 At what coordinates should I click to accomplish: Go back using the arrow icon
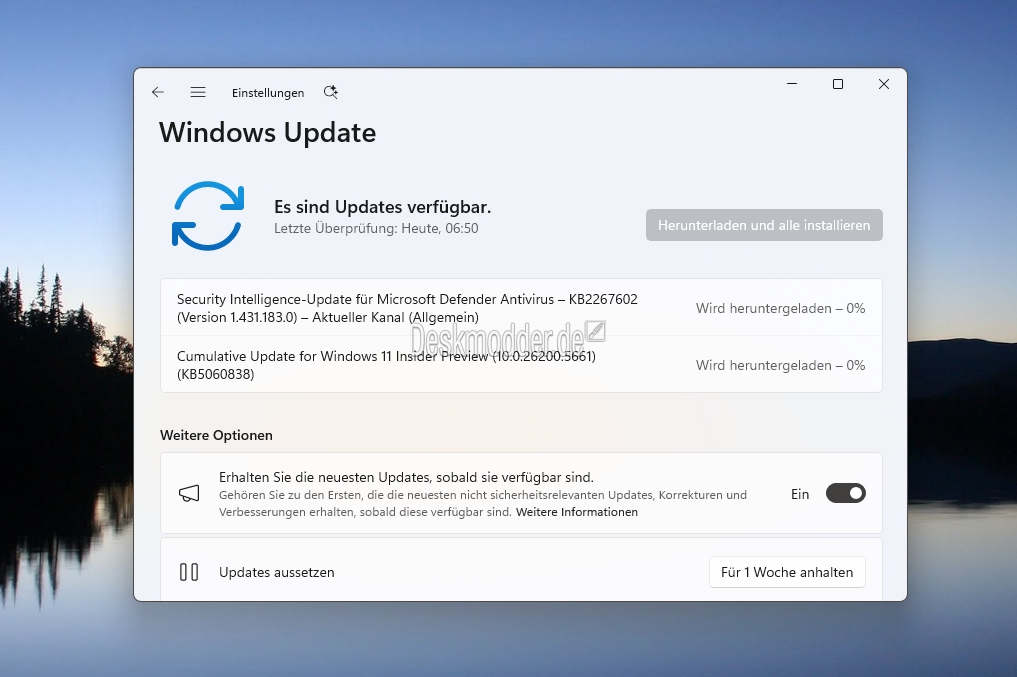pos(158,92)
